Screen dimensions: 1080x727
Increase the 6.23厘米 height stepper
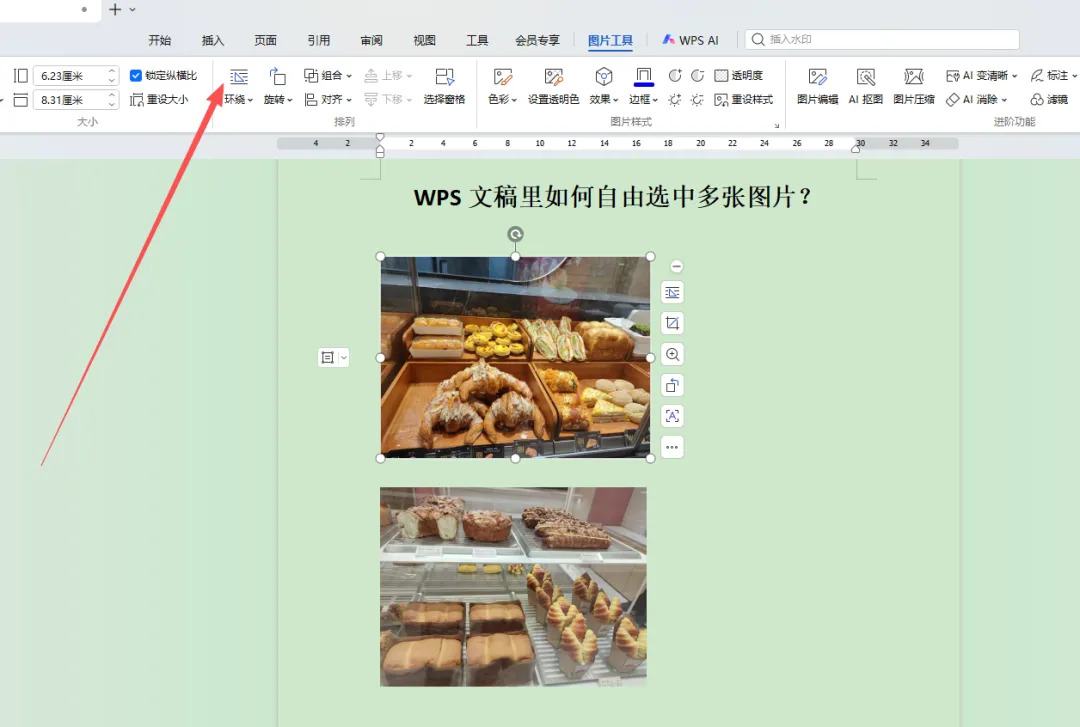pos(112,71)
